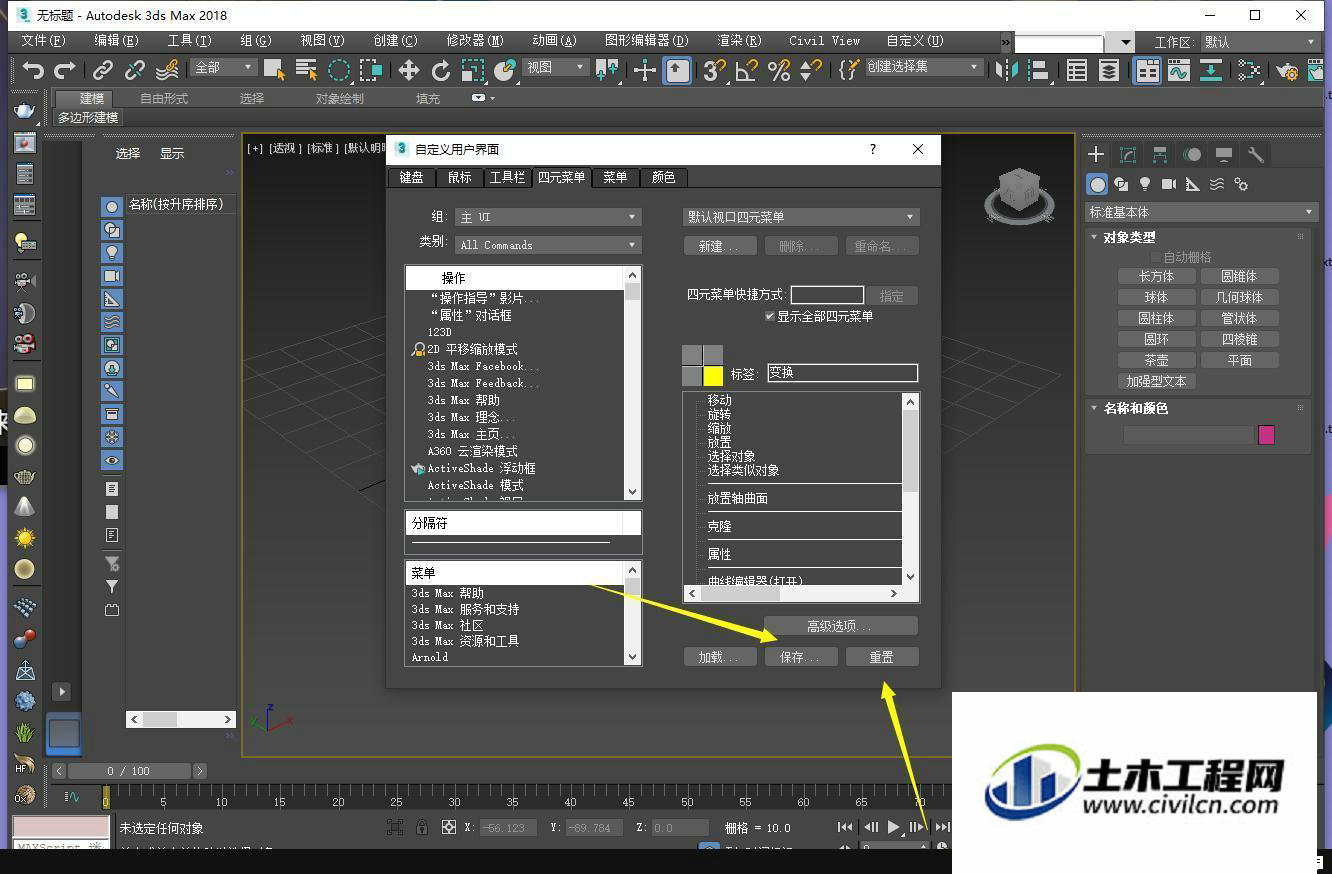Image resolution: width=1332 pixels, height=874 pixels.
Task: Open the Hierarchy panel tab icon
Action: click(1160, 154)
